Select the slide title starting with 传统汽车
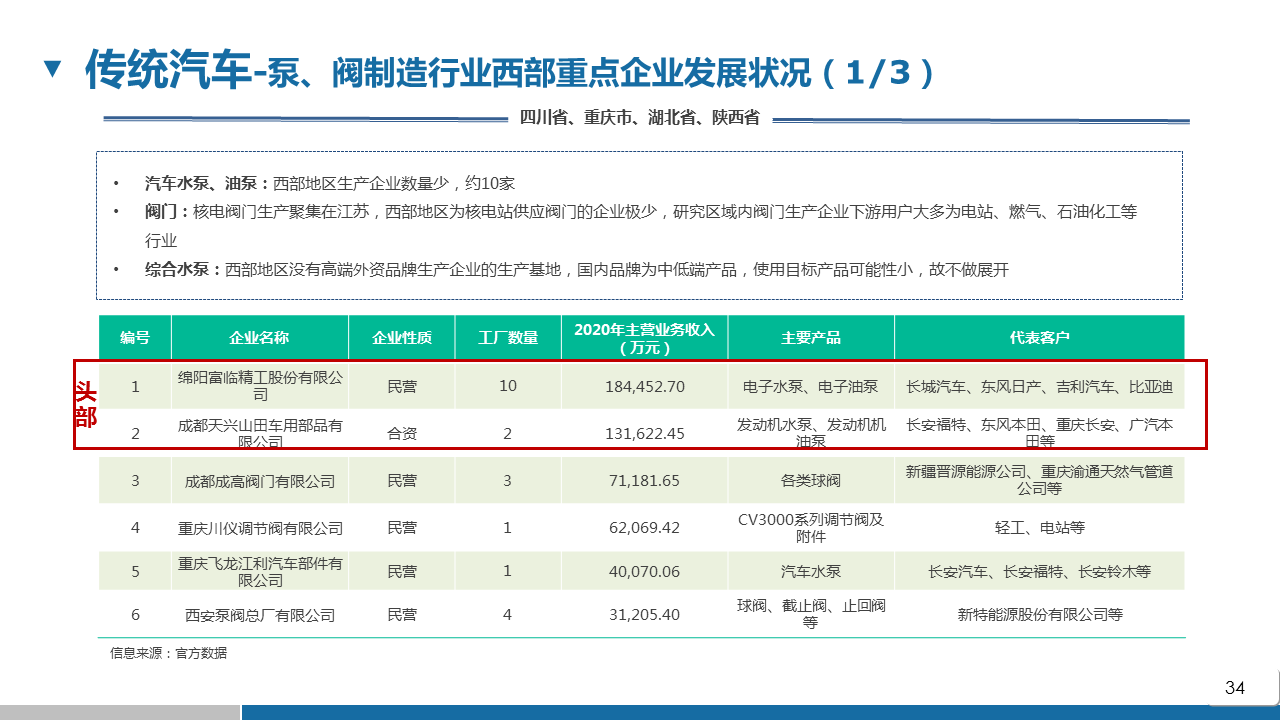 (x=510, y=71)
